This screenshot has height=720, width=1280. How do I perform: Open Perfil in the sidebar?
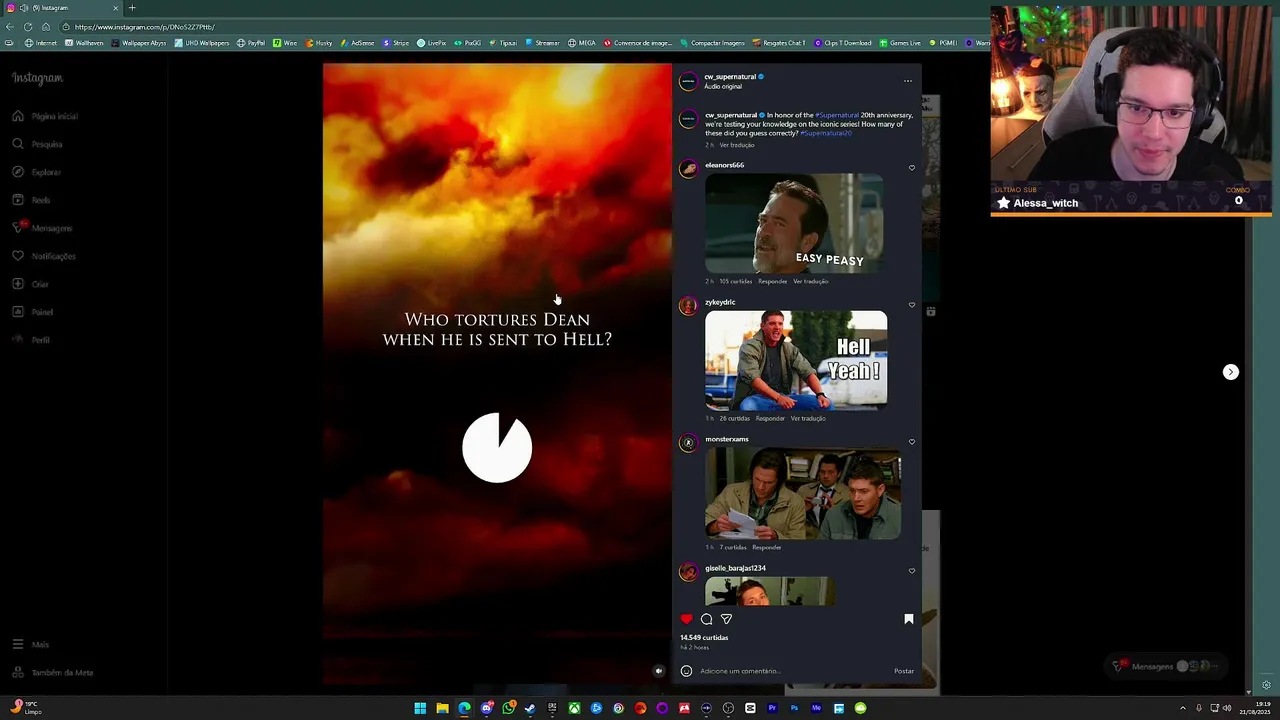(x=32, y=340)
